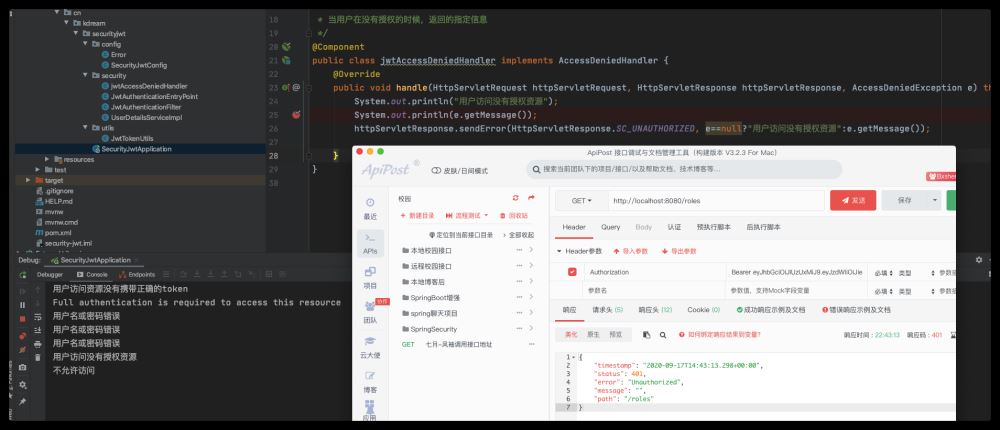Click the camera thread dump icon

pos(23,367)
